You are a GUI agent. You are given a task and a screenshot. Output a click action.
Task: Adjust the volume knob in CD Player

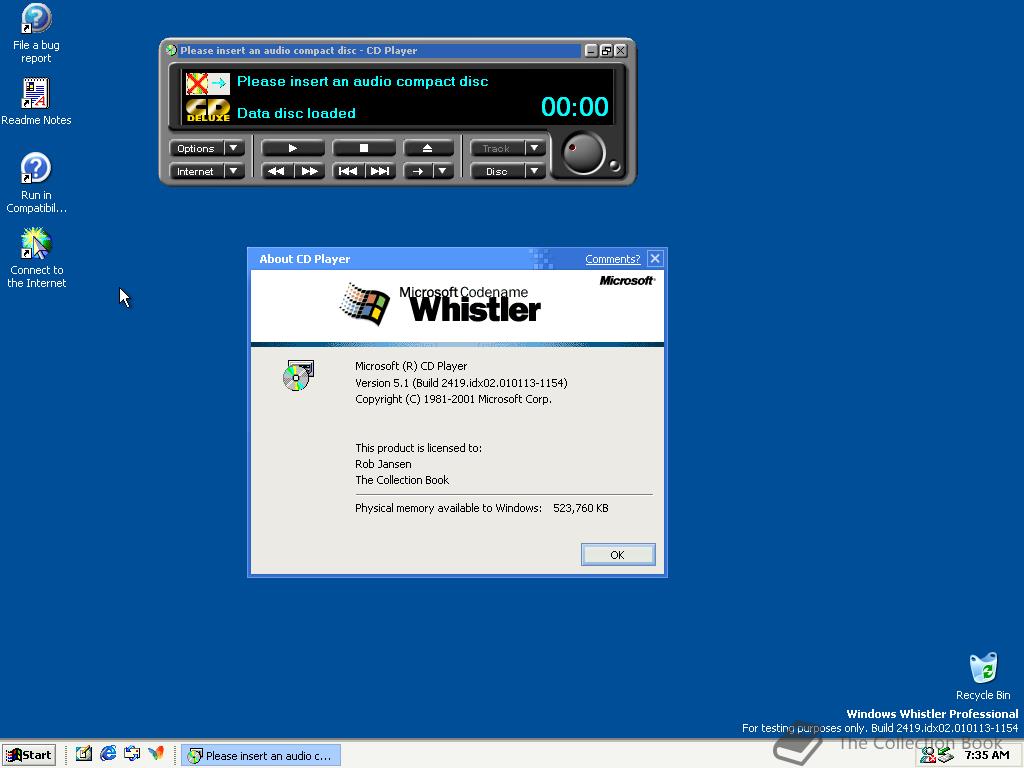(583, 154)
